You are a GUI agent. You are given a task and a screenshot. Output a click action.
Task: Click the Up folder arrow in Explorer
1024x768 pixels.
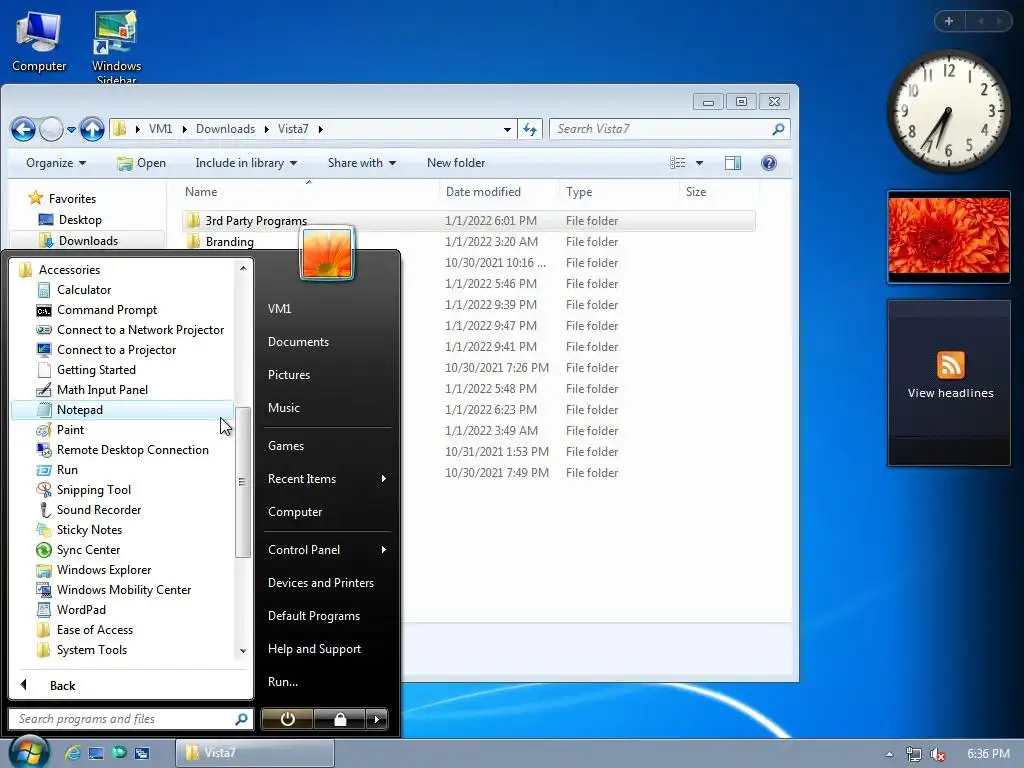(x=92, y=129)
